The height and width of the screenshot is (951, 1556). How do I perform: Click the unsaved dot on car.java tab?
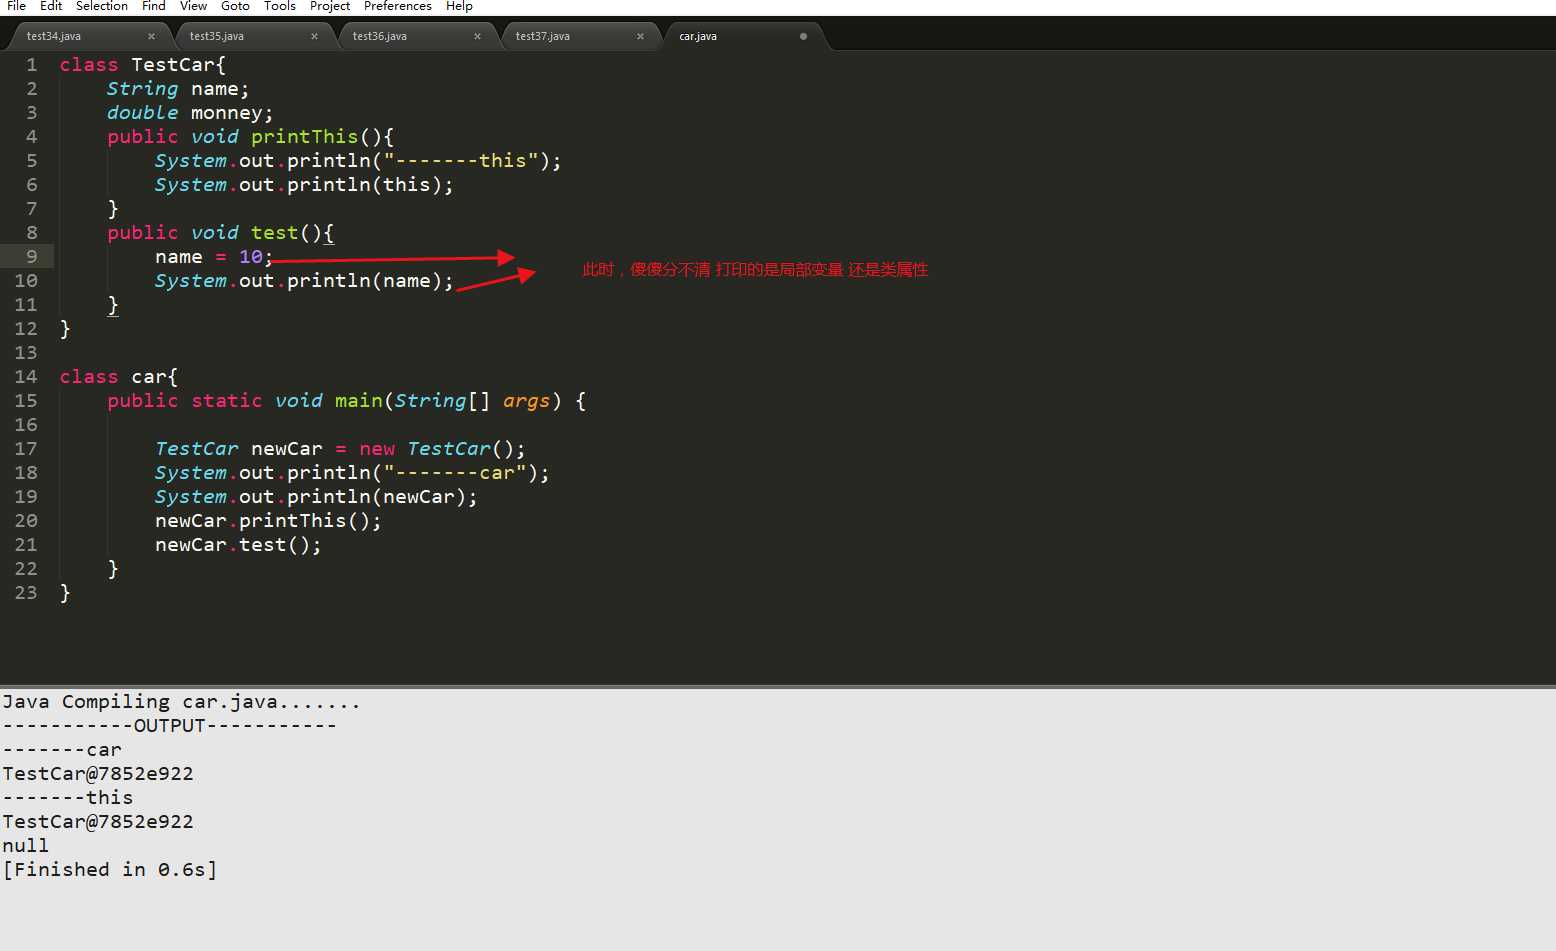coord(803,36)
